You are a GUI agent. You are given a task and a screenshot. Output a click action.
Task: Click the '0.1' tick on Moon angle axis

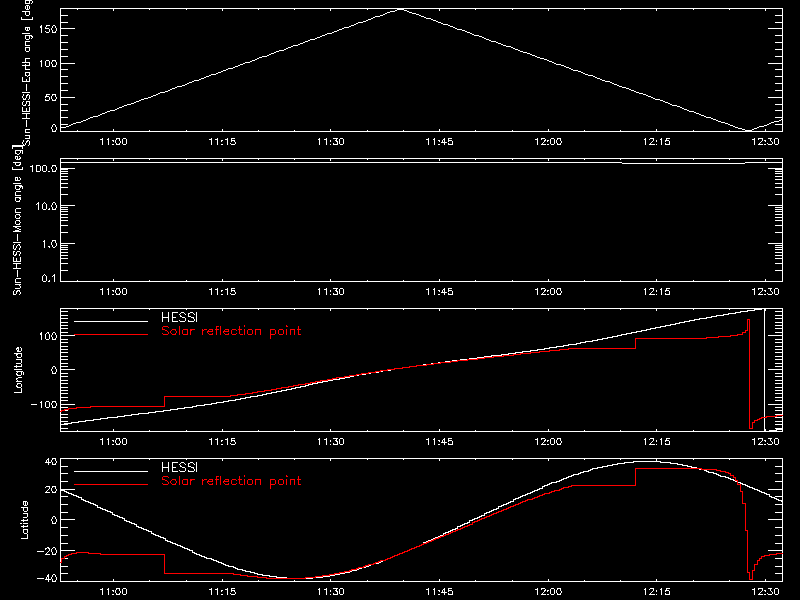click(49, 278)
